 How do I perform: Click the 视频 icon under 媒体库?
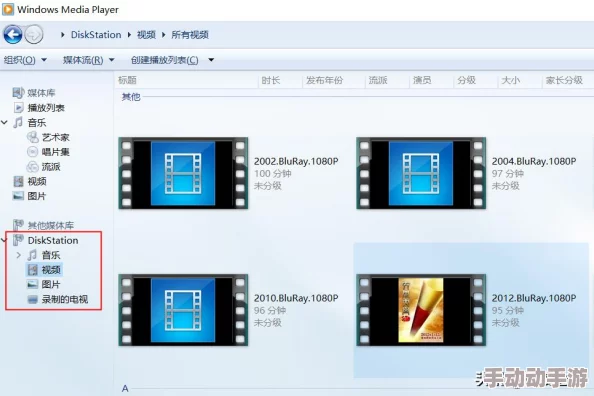pyautogui.click(x=18, y=182)
